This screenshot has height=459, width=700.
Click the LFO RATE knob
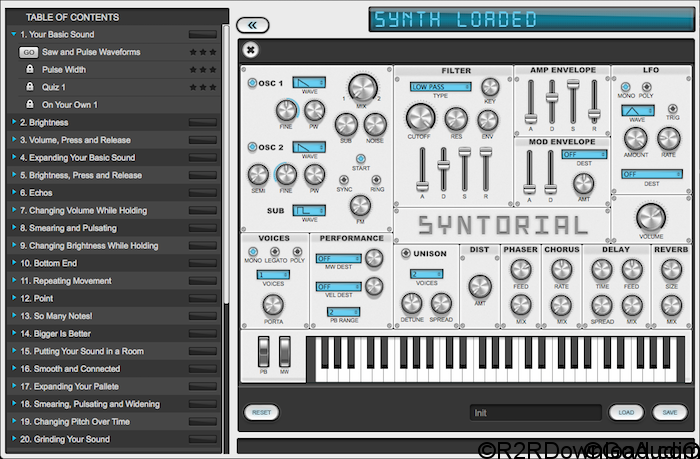(x=668, y=139)
